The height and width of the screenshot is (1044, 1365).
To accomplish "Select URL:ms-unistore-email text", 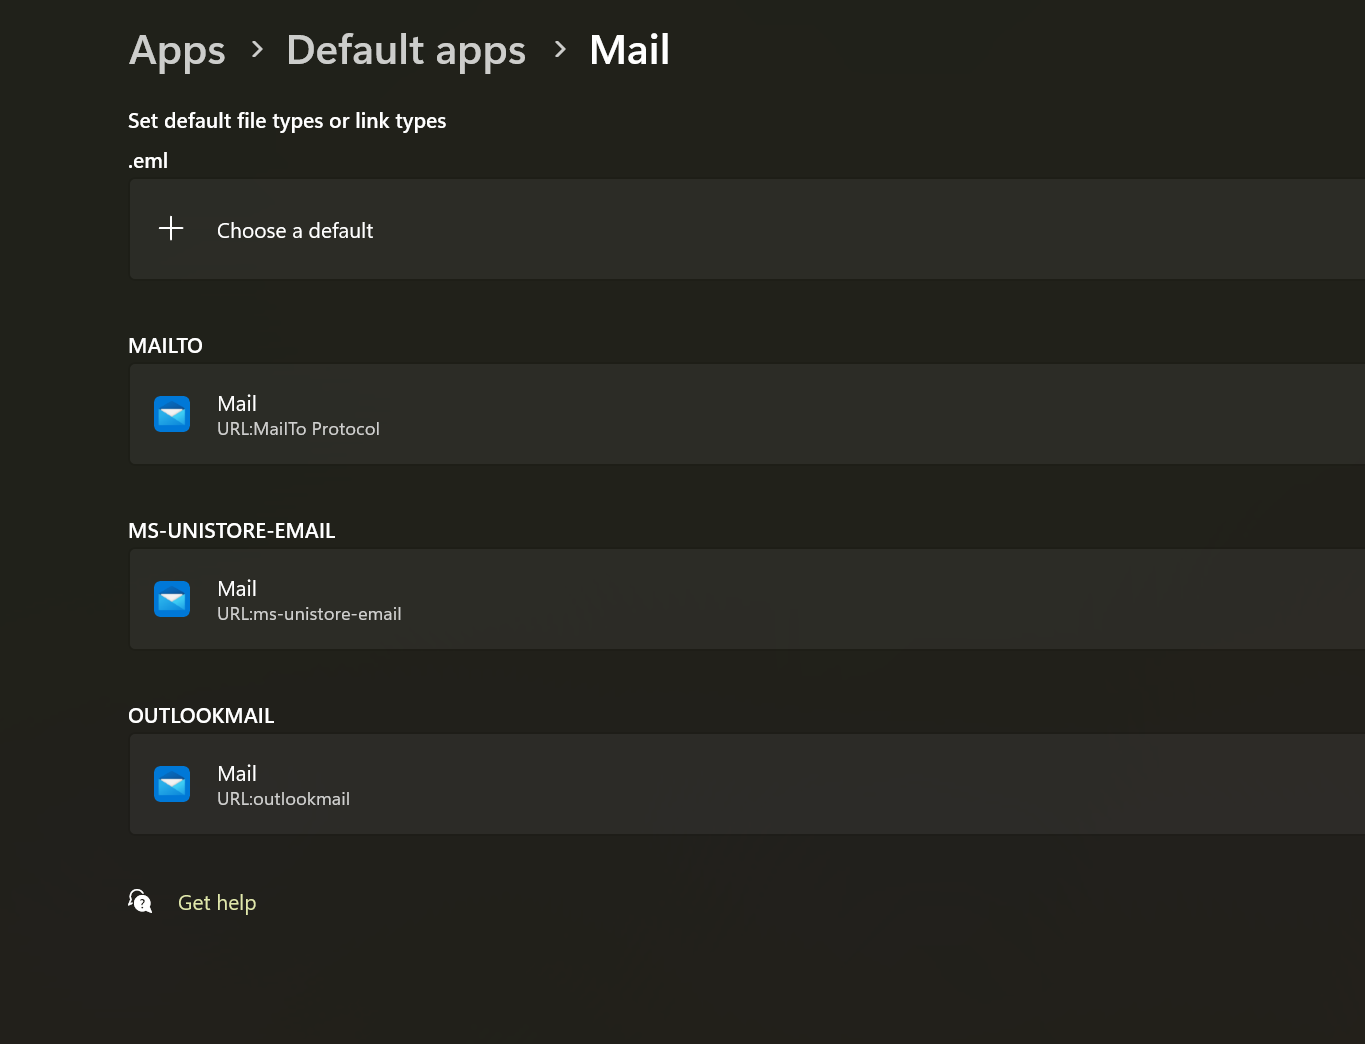I will [309, 614].
